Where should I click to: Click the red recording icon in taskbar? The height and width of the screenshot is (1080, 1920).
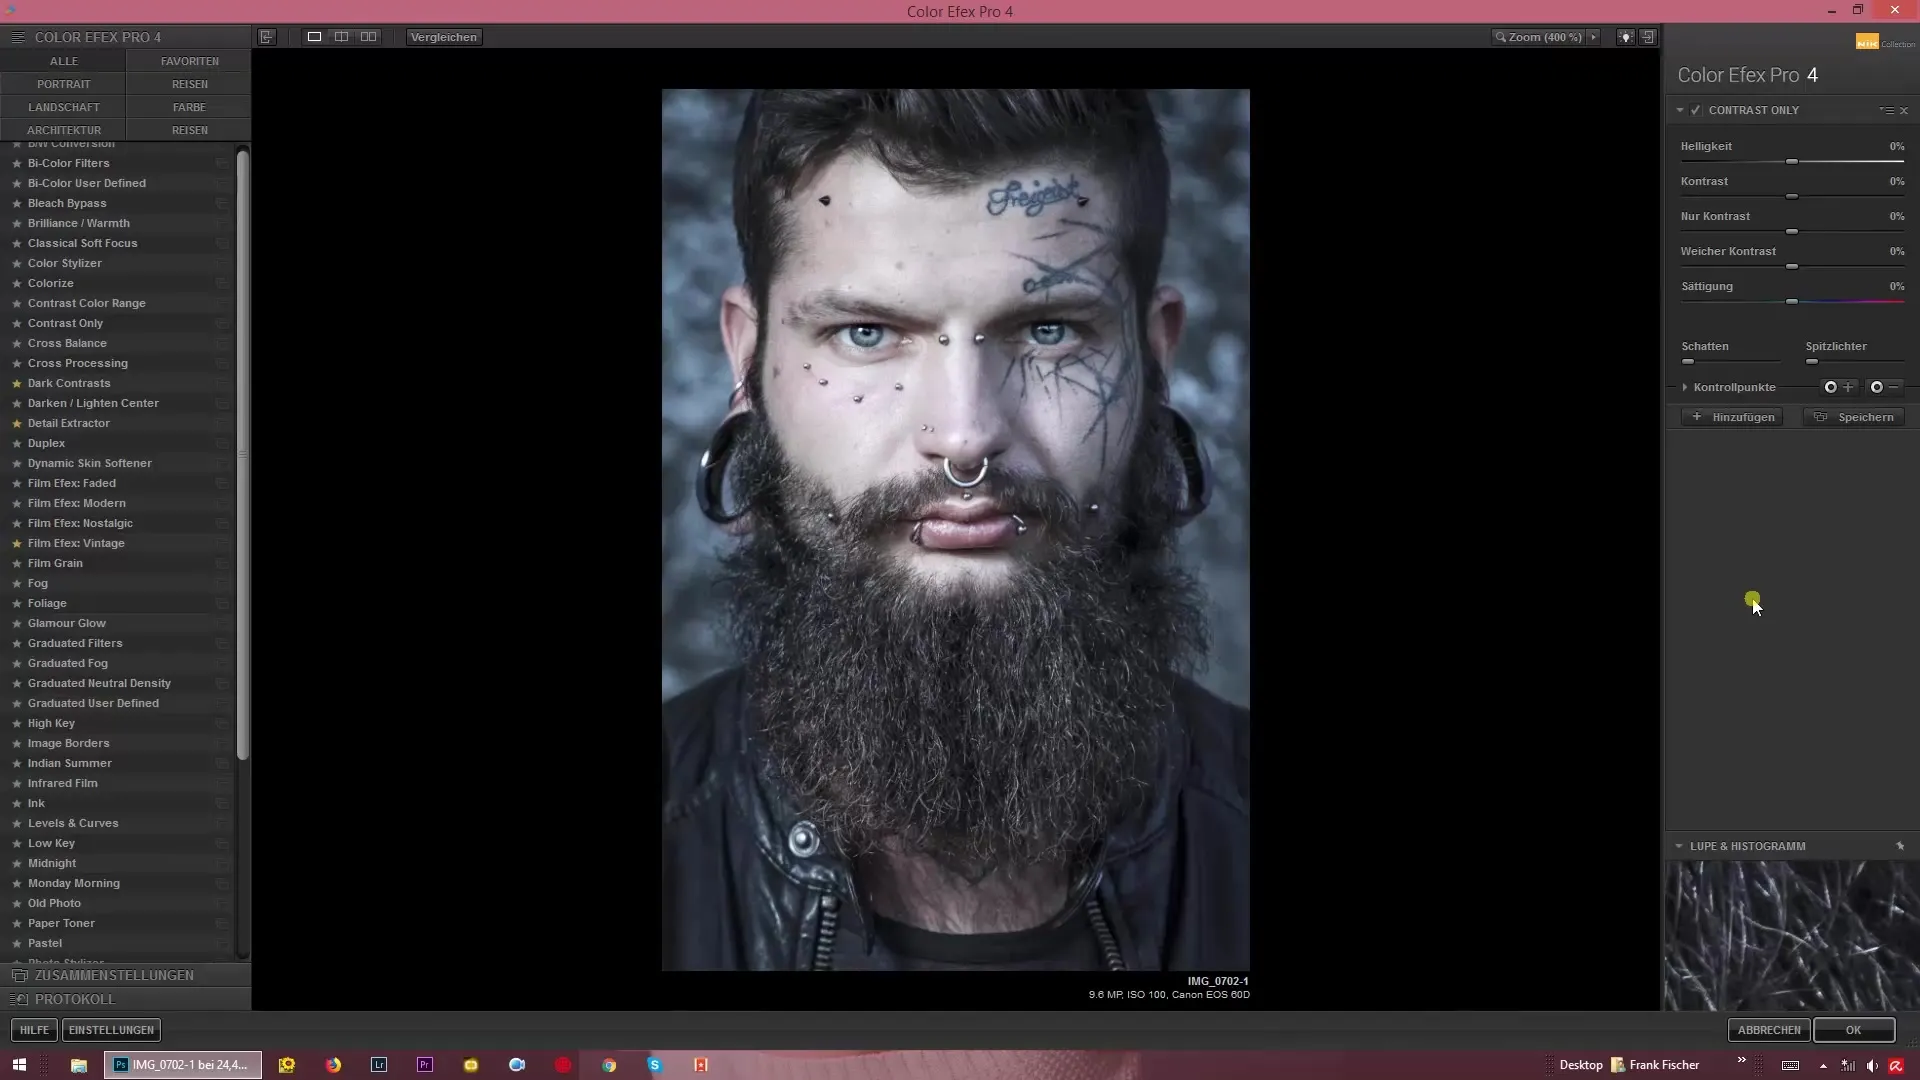[x=563, y=1065]
